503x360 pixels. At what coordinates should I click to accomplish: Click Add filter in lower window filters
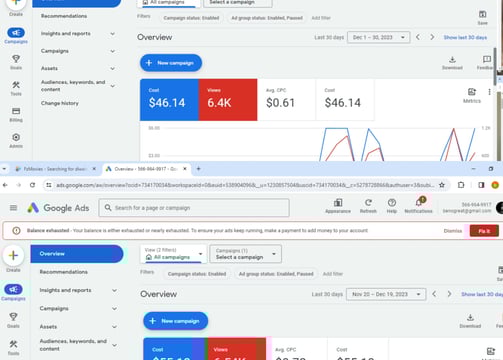pos(333,274)
